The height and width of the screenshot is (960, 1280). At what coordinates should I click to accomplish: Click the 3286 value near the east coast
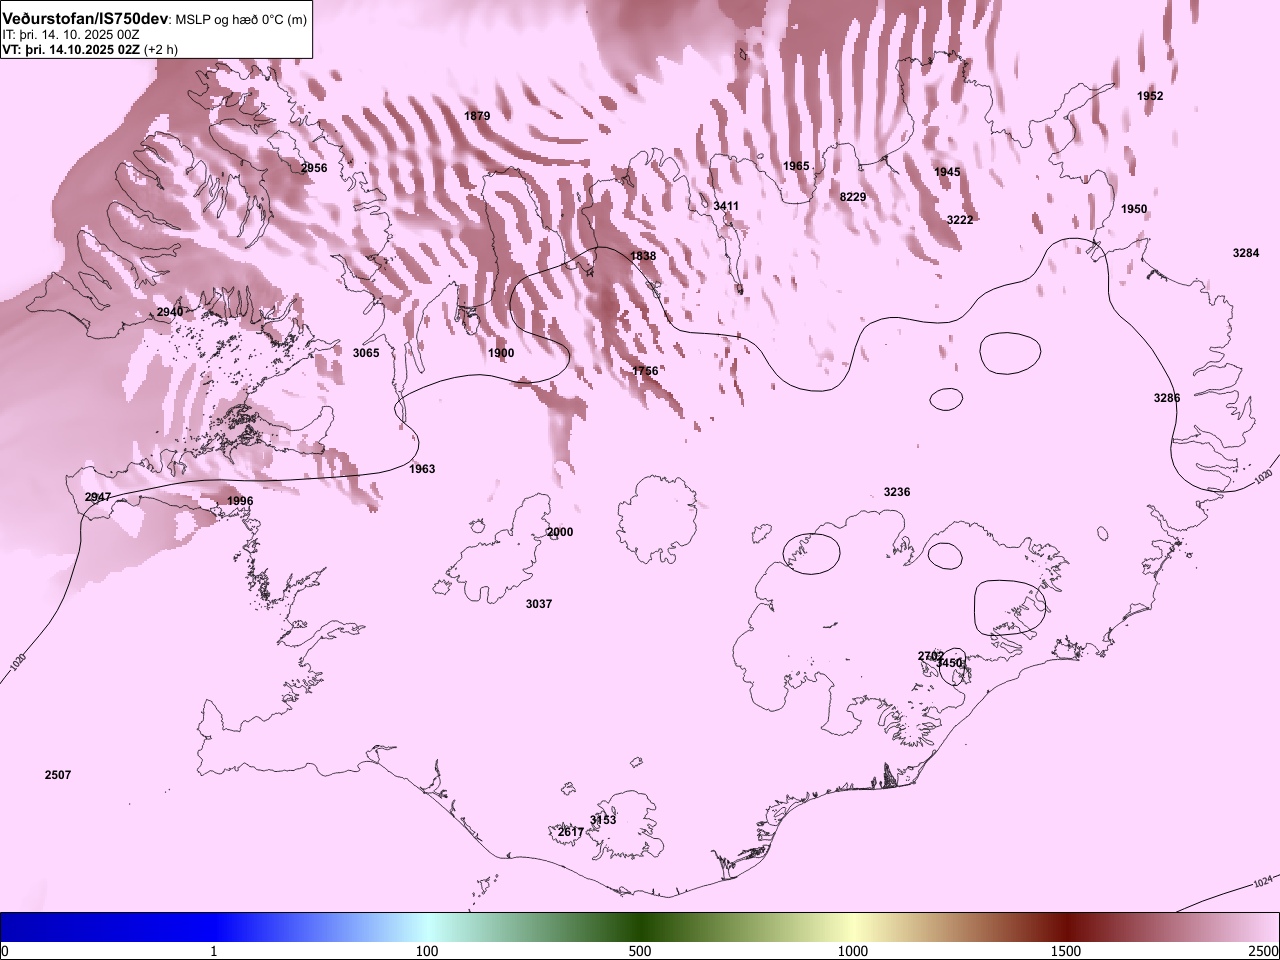point(1167,398)
